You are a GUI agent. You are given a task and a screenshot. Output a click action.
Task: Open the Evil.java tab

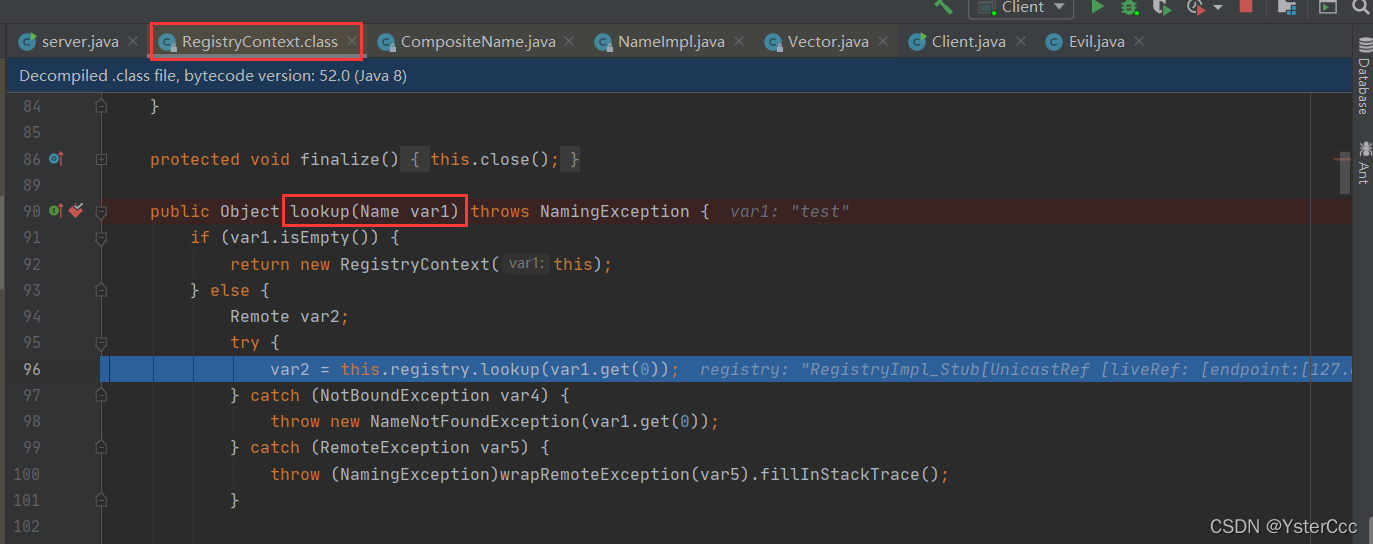tap(1096, 42)
